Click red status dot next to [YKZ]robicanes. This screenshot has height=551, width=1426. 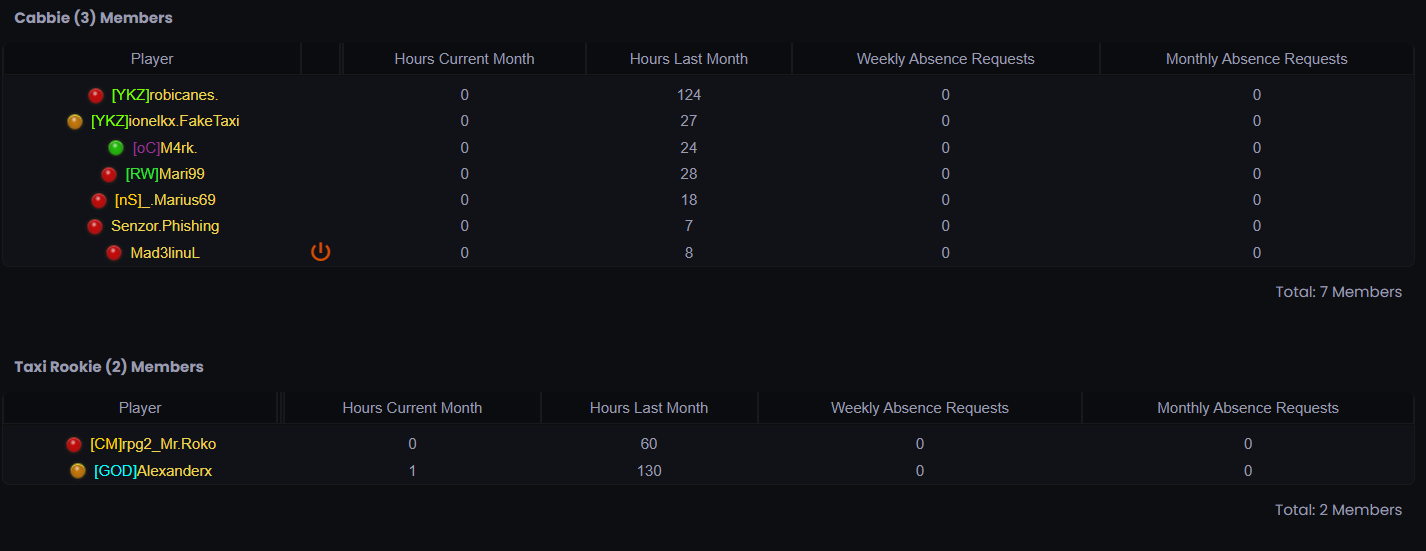tap(96, 95)
